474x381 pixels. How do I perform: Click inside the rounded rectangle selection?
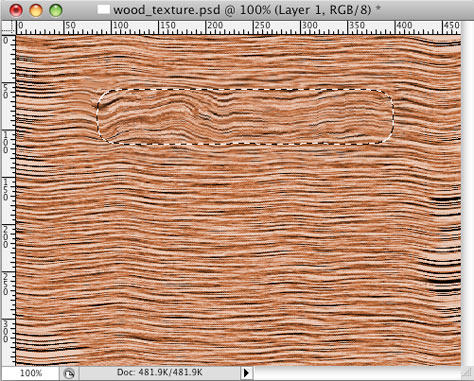click(x=245, y=117)
